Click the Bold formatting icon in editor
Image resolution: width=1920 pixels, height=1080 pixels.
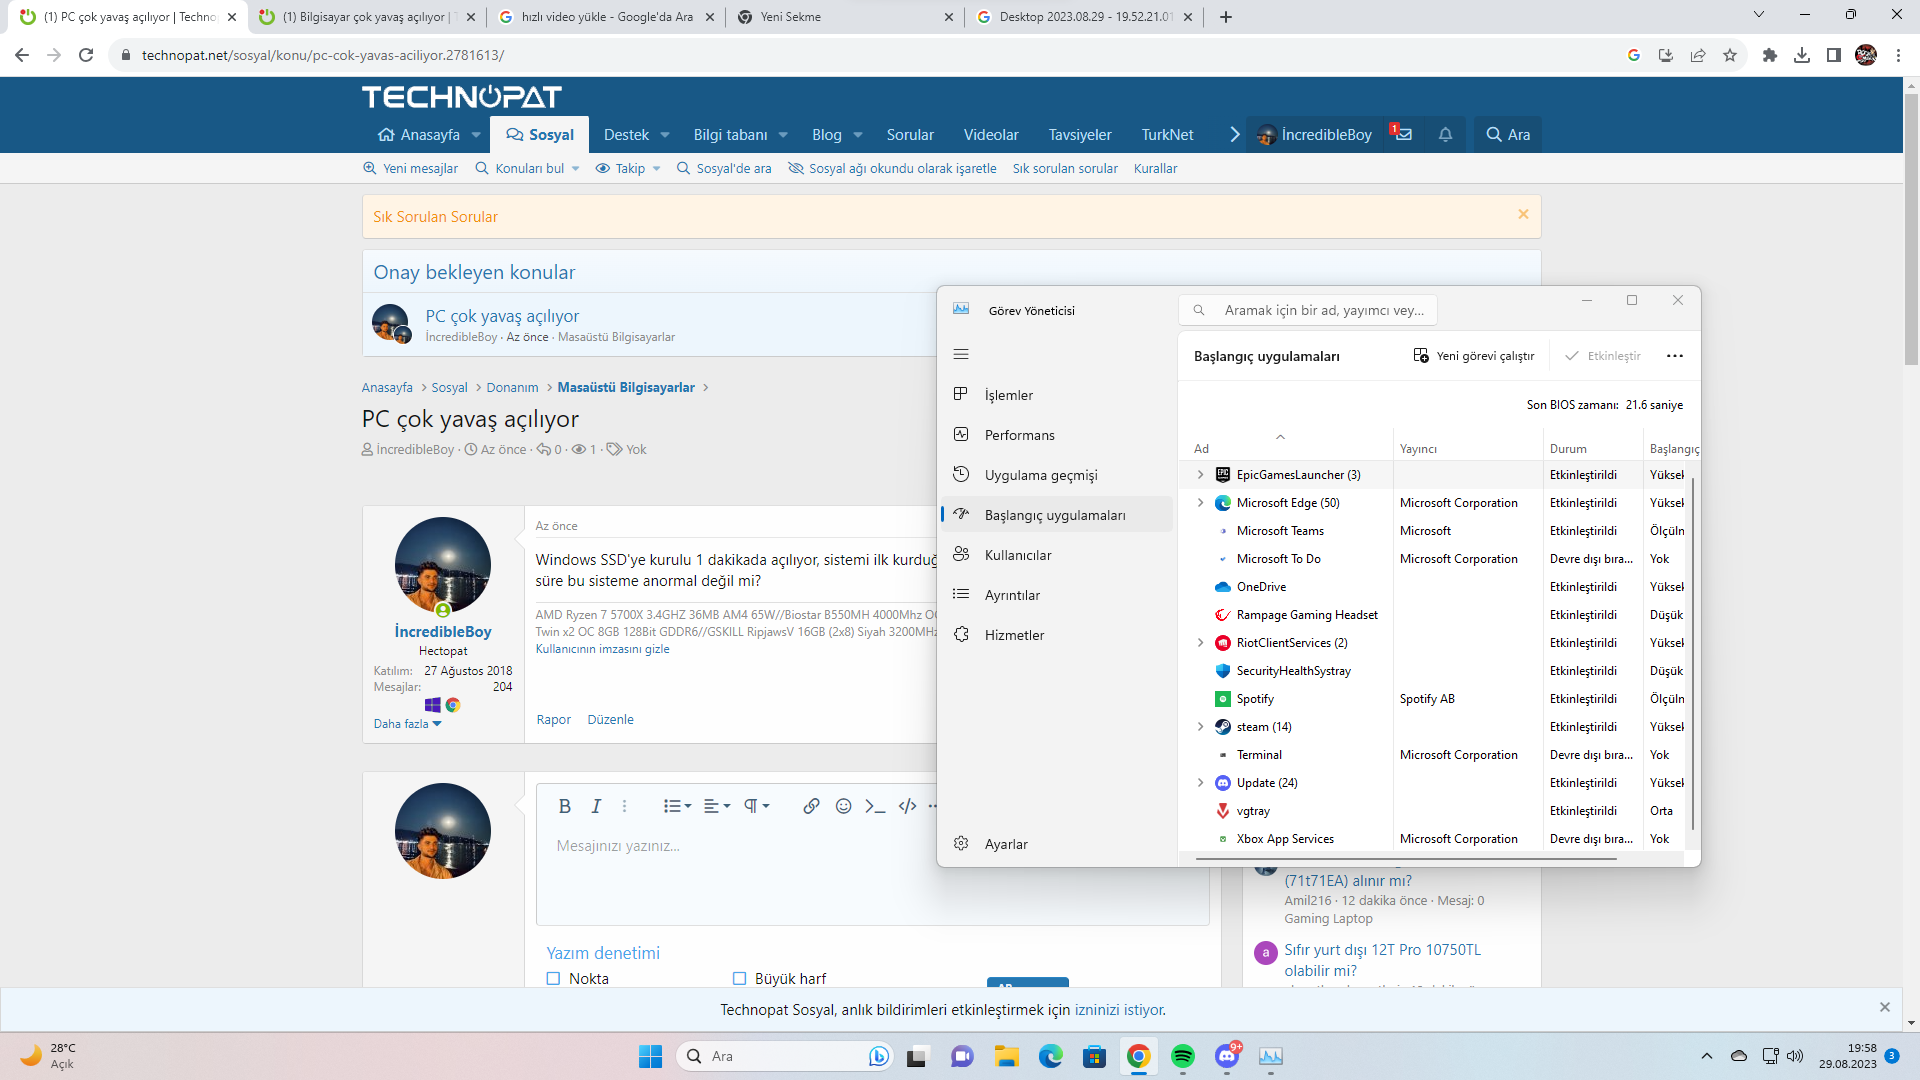click(564, 806)
